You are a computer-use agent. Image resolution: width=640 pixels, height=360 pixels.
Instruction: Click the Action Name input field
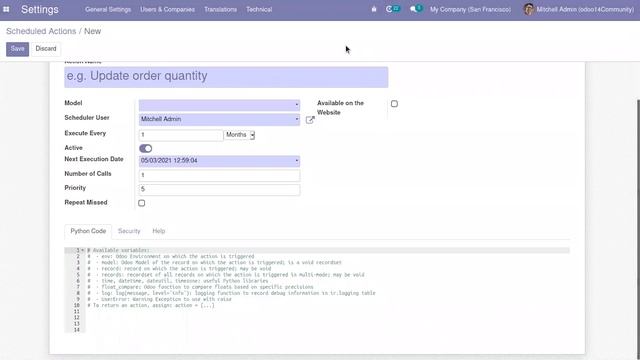pos(226,77)
